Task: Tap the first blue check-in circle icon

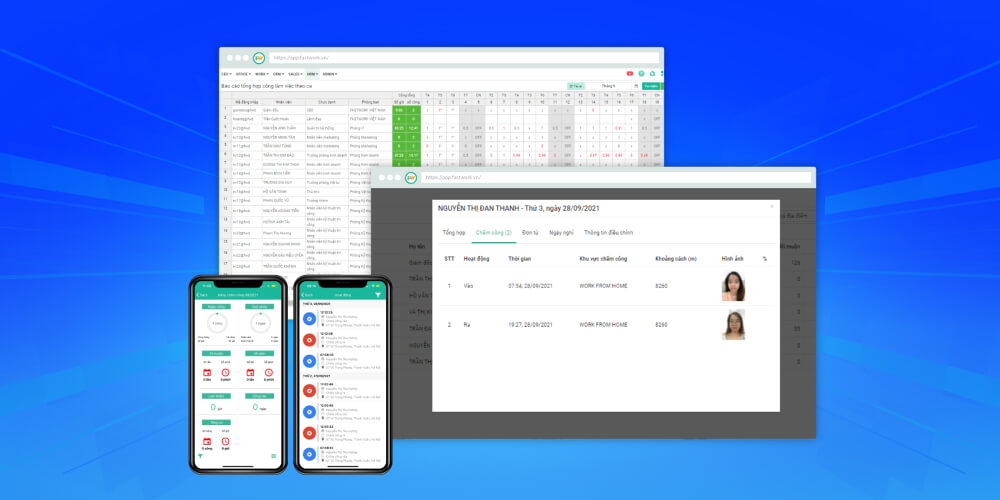Action: 309,320
